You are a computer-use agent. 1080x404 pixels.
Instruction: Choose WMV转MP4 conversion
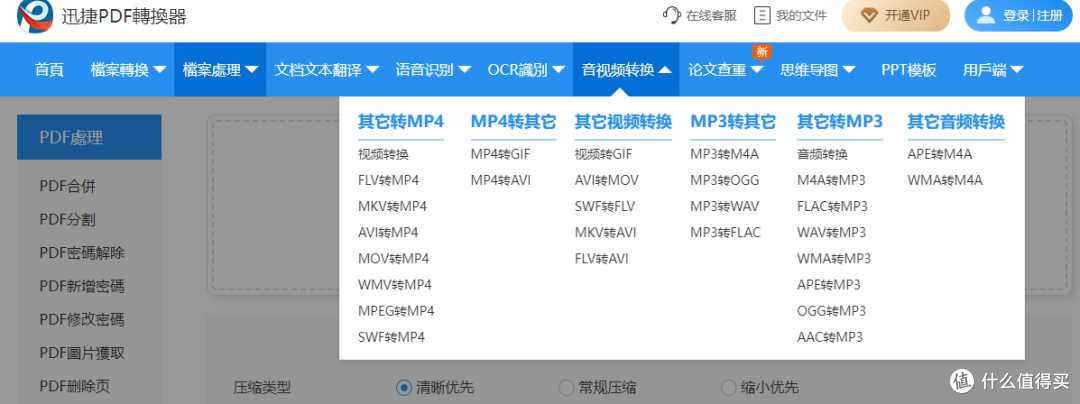coord(395,285)
